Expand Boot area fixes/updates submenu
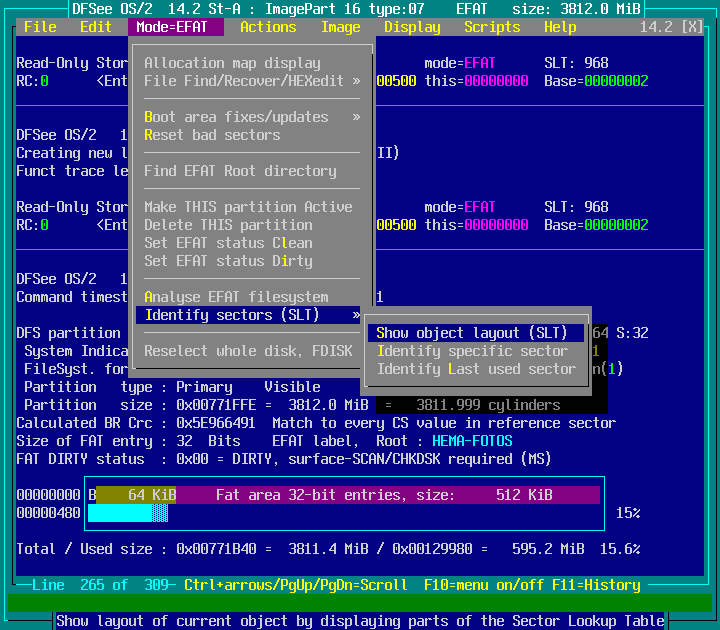Screen dimensions: 720x630 point(252,117)
